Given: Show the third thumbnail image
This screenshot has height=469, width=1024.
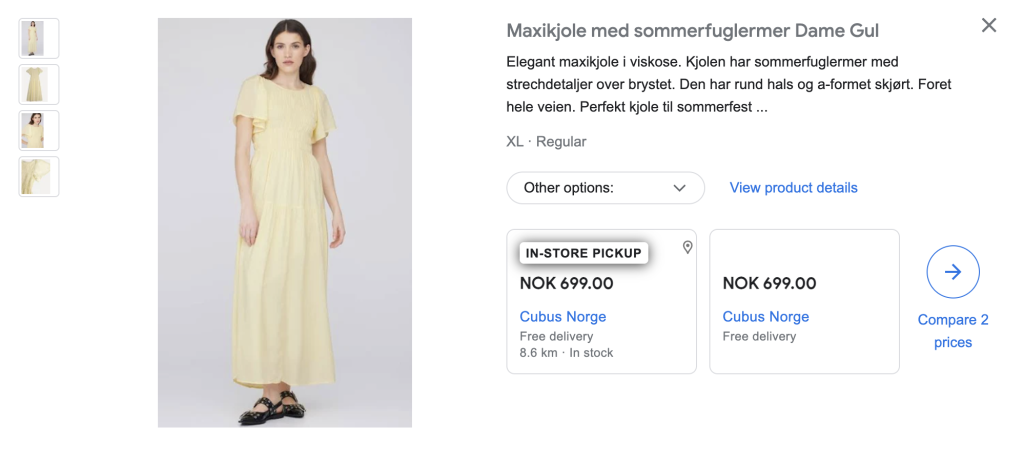Looking at the screenshot, I should (x=39, y=130).
